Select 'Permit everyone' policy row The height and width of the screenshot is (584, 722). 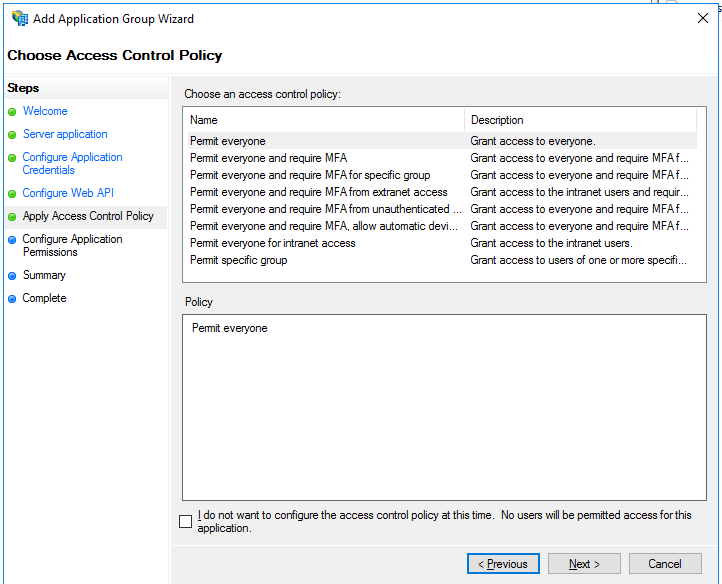coord(228,141)
